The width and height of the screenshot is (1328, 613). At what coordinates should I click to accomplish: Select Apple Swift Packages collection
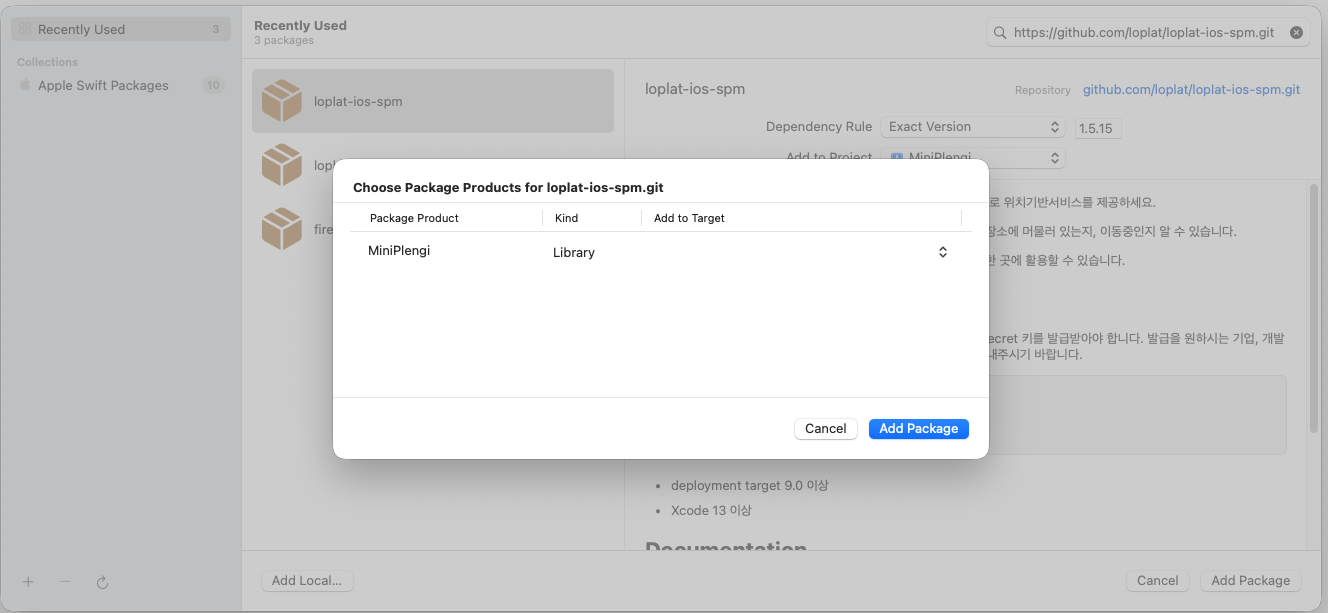(103, 85)
